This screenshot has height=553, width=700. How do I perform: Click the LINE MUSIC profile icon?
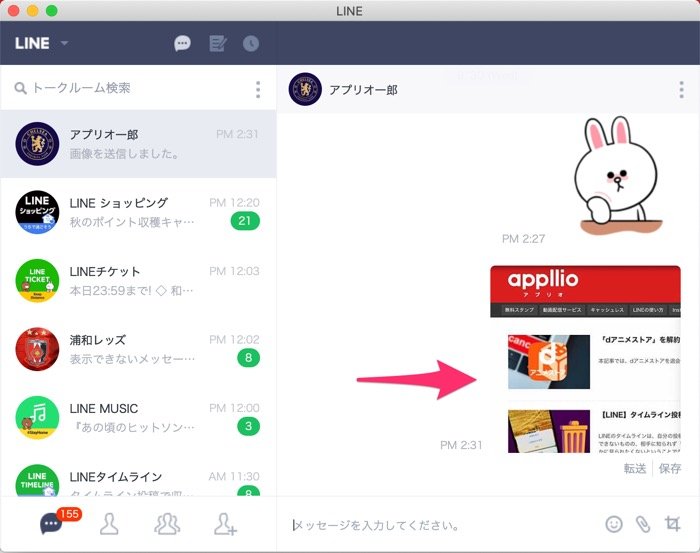(38, 417)
